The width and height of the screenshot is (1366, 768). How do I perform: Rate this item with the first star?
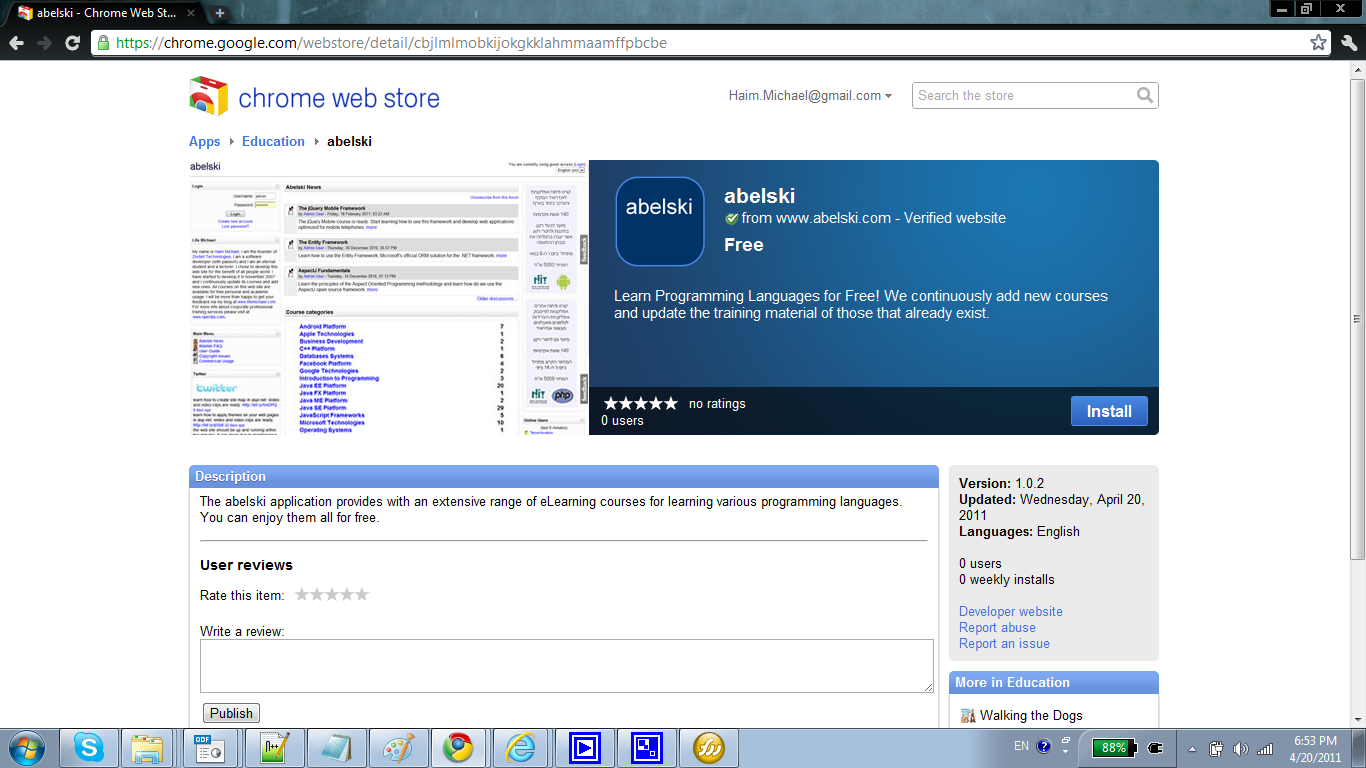(x=302, y=594)
